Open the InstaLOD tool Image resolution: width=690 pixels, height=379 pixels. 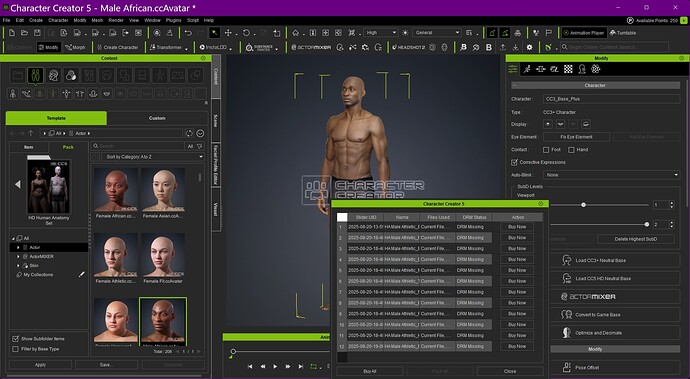213,47
